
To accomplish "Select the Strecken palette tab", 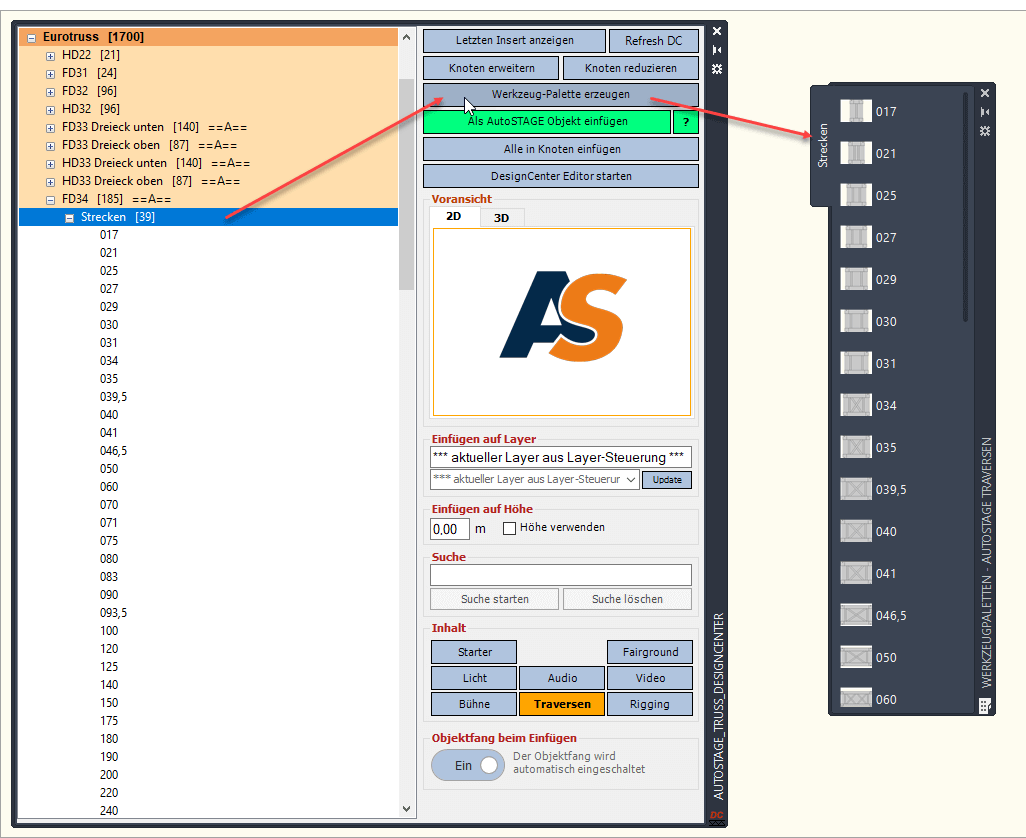I will [823, 145].
